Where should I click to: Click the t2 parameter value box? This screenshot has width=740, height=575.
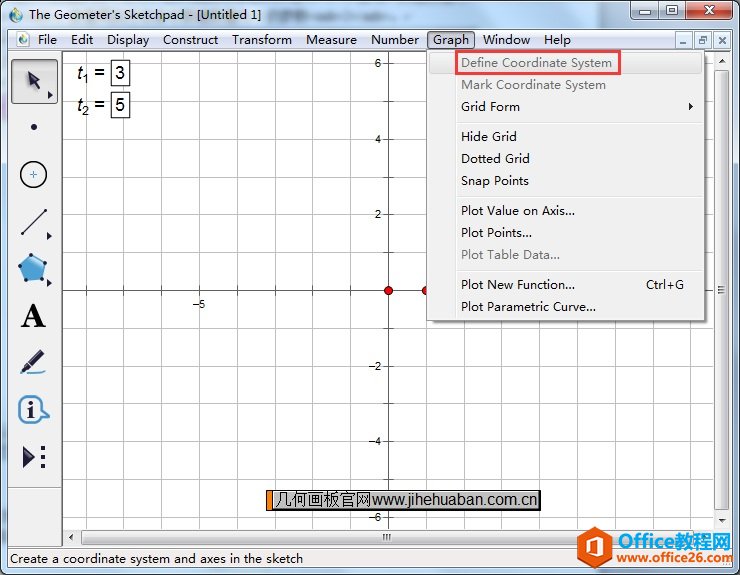pos(120,104)
